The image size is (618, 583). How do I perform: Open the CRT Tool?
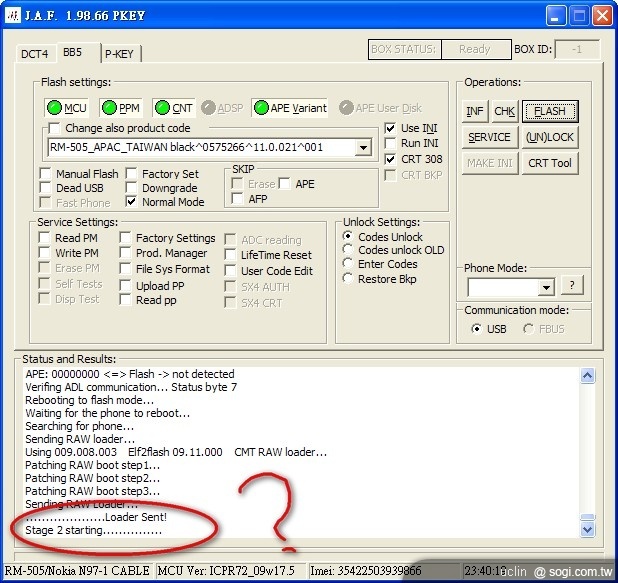pyautogui.click(x=550, y=163)
